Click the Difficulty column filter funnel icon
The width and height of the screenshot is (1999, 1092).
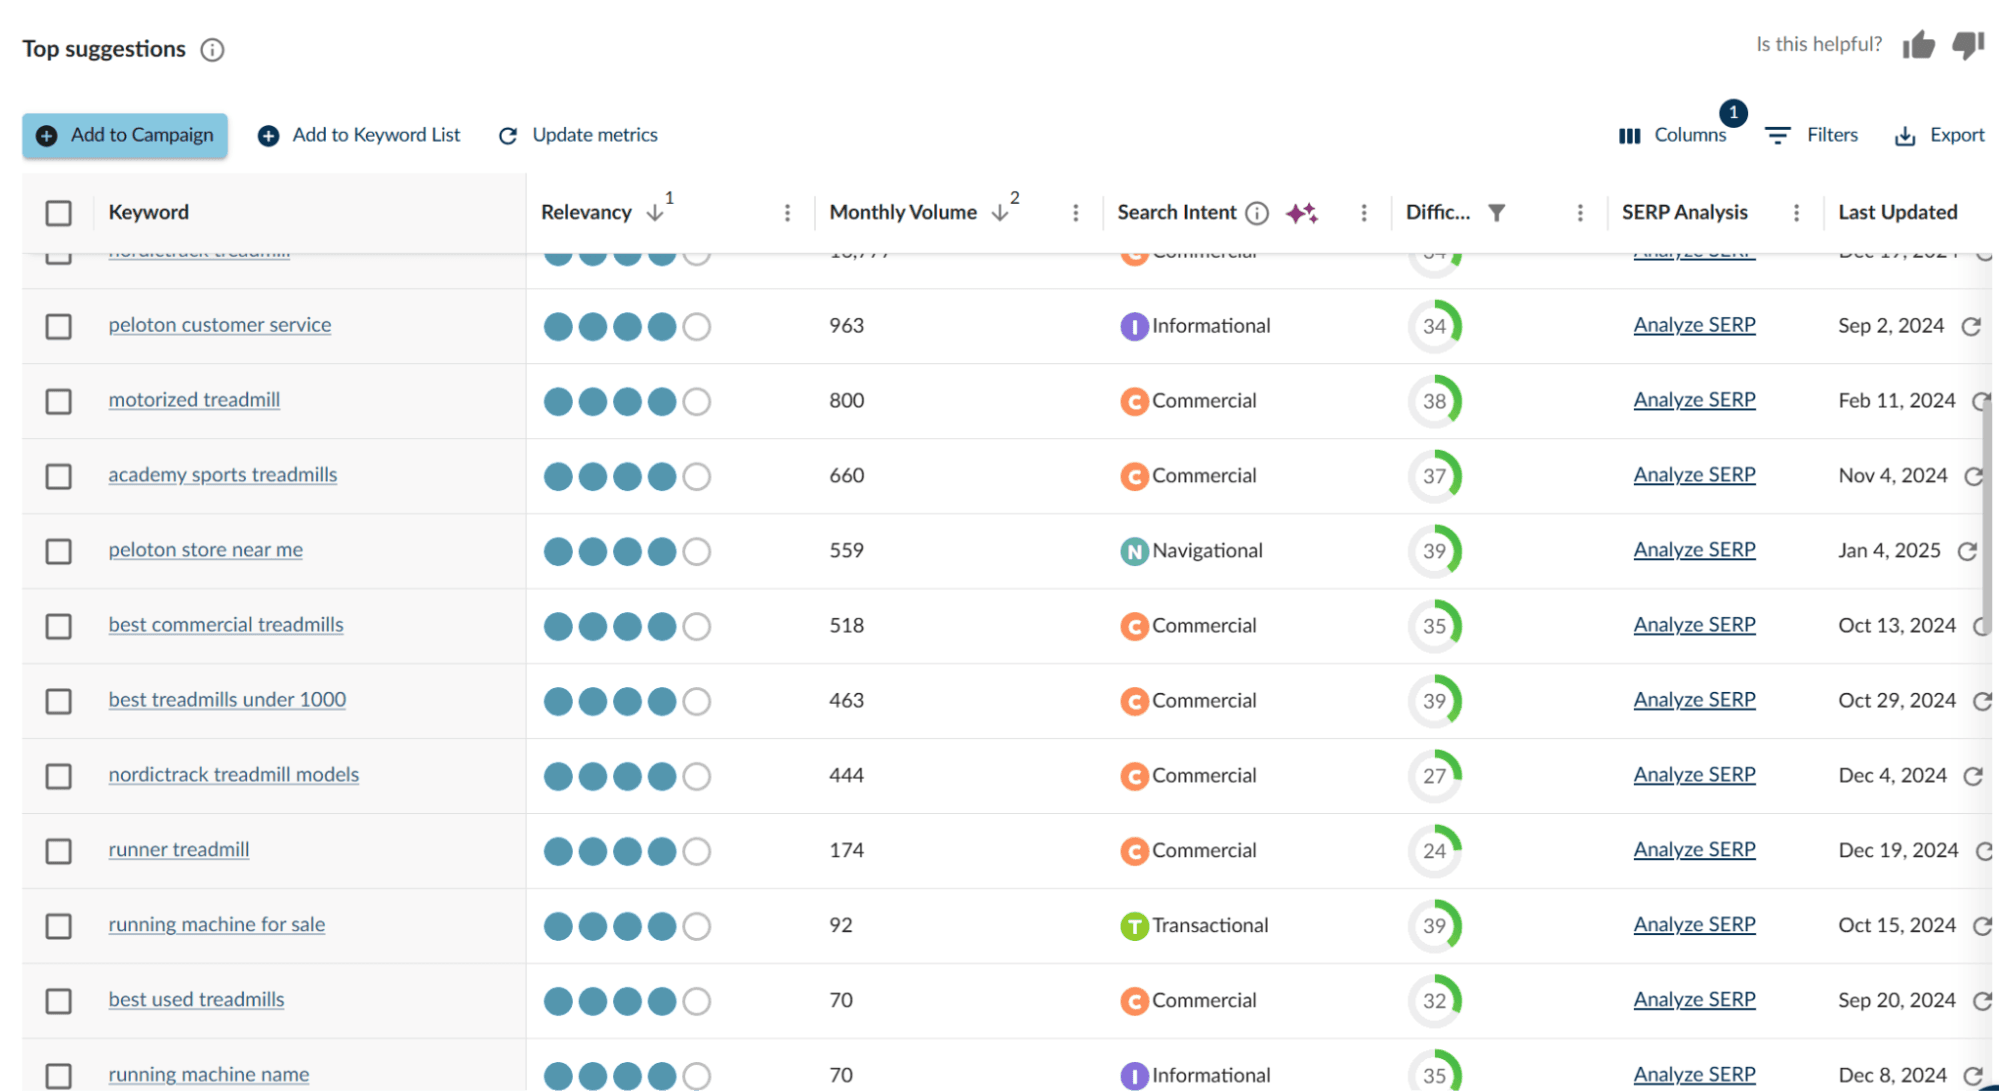click(1496, 213)
